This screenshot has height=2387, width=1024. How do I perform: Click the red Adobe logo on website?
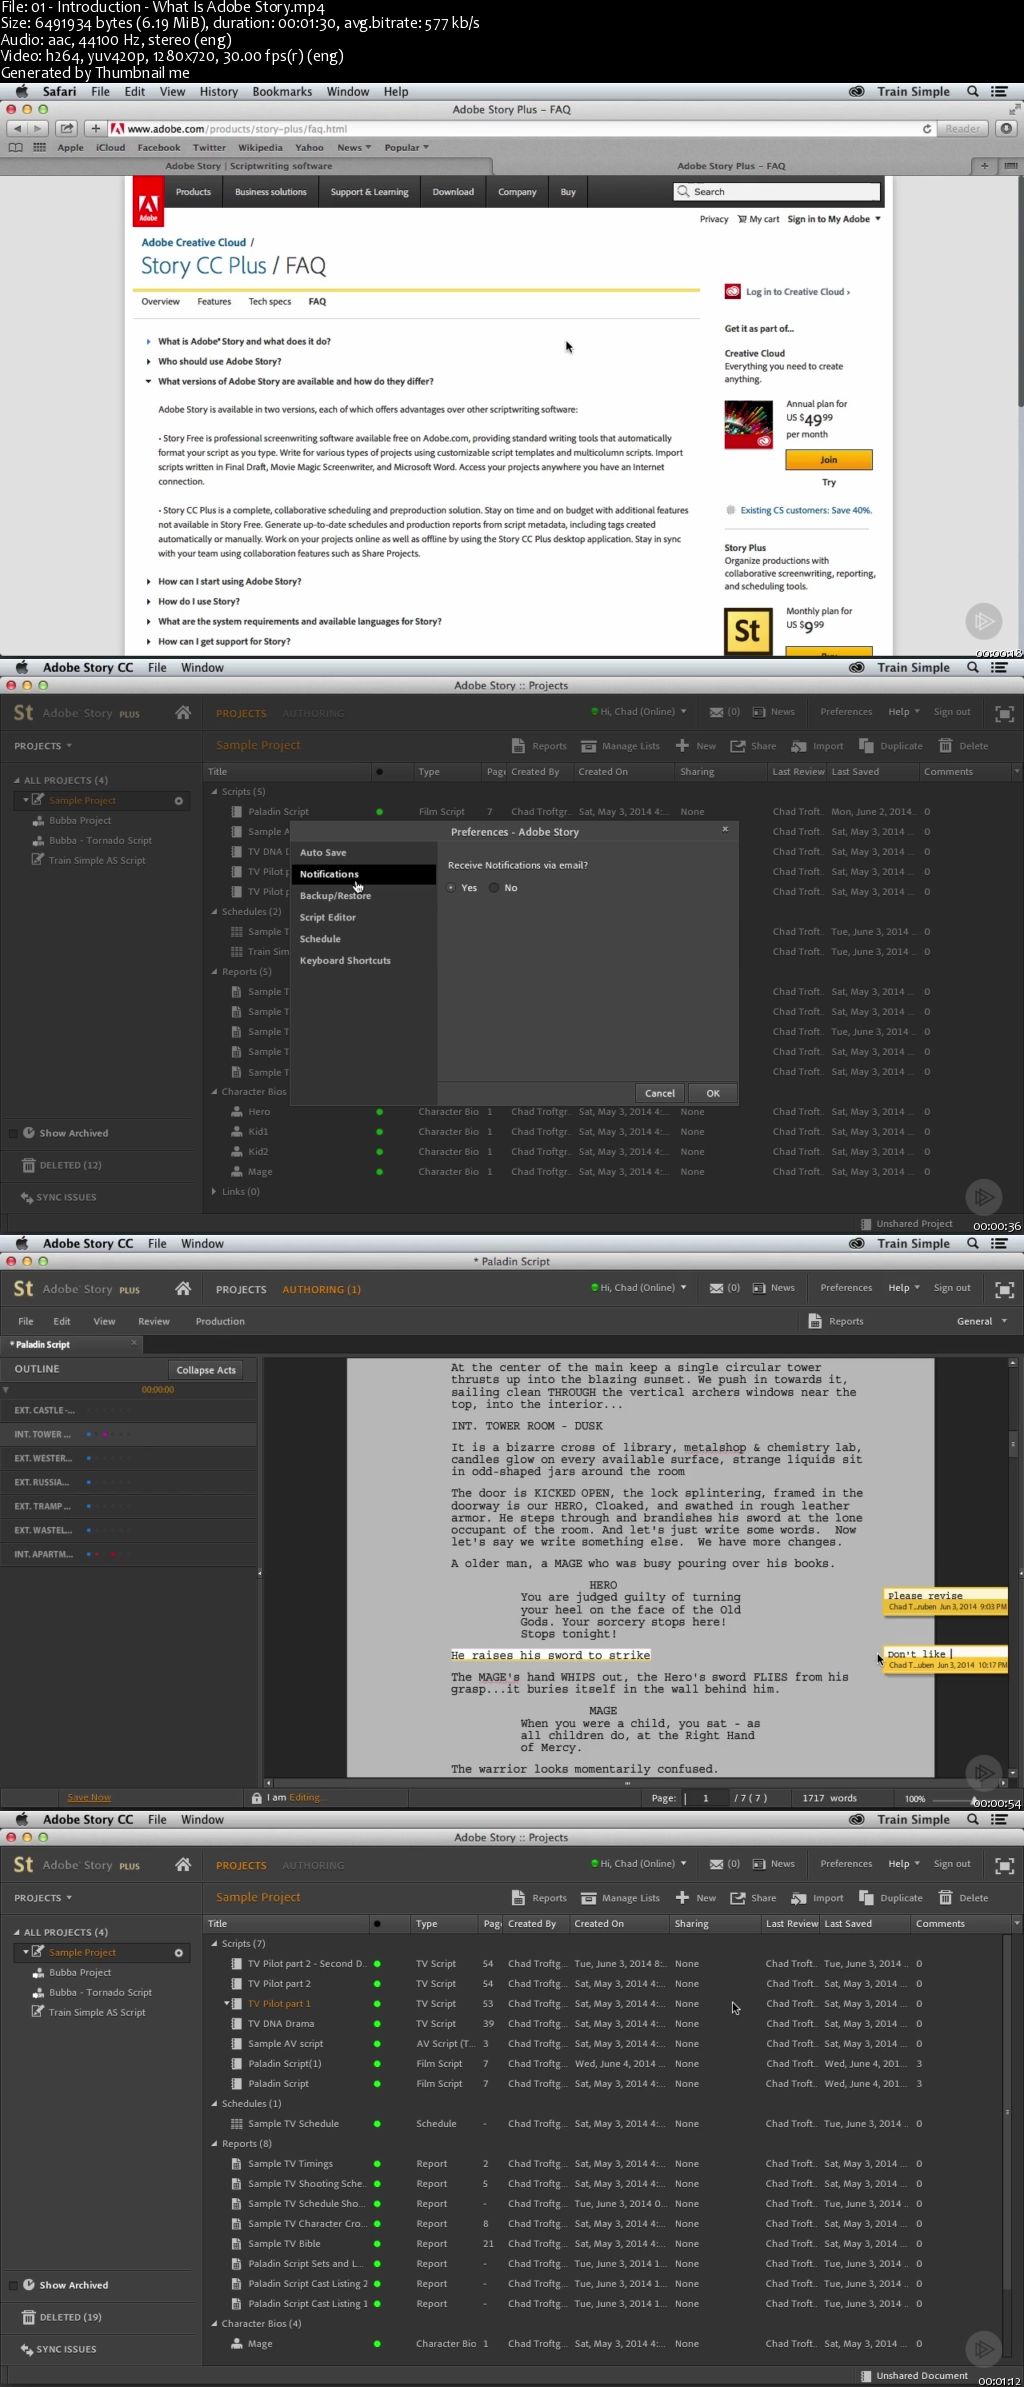point(148,203)
